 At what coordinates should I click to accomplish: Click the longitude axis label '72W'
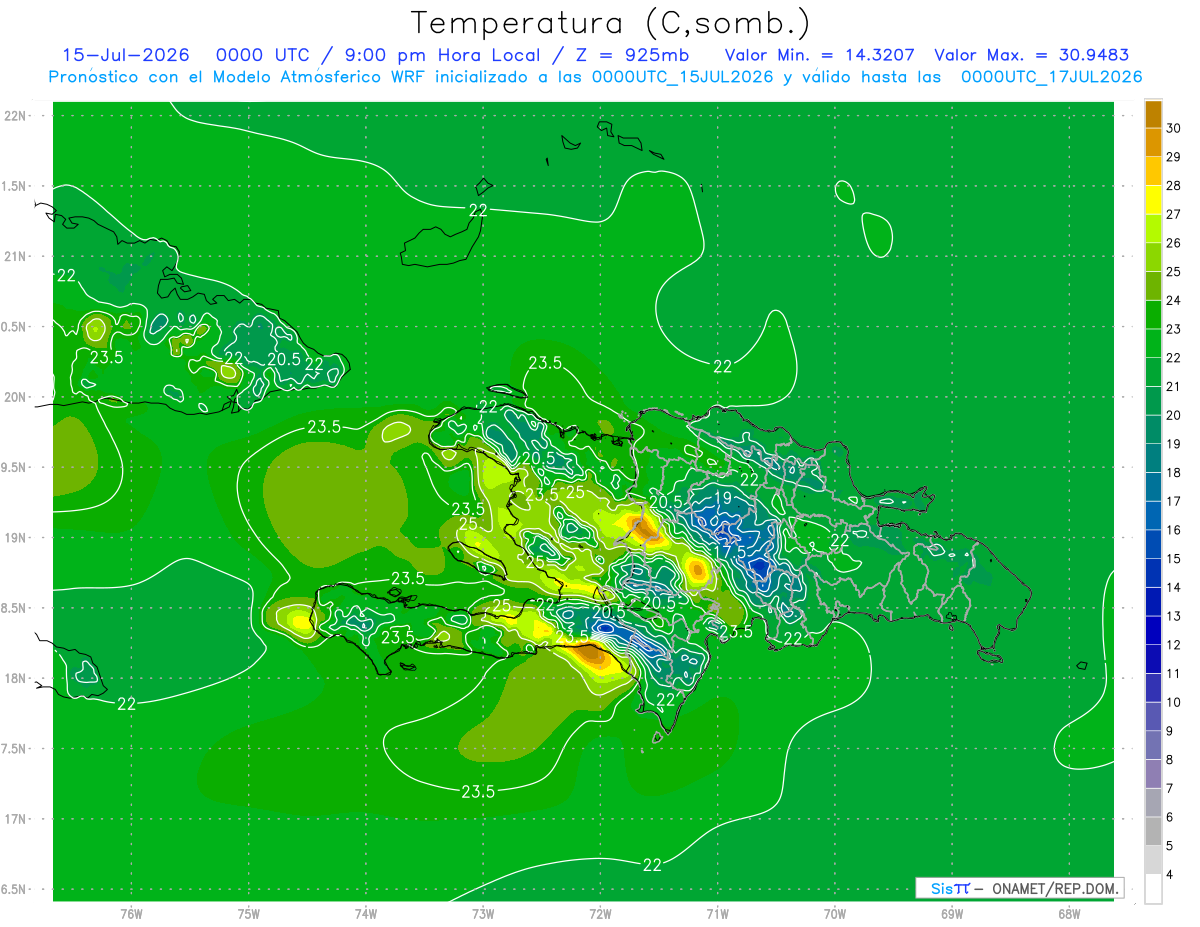[600, 914]
